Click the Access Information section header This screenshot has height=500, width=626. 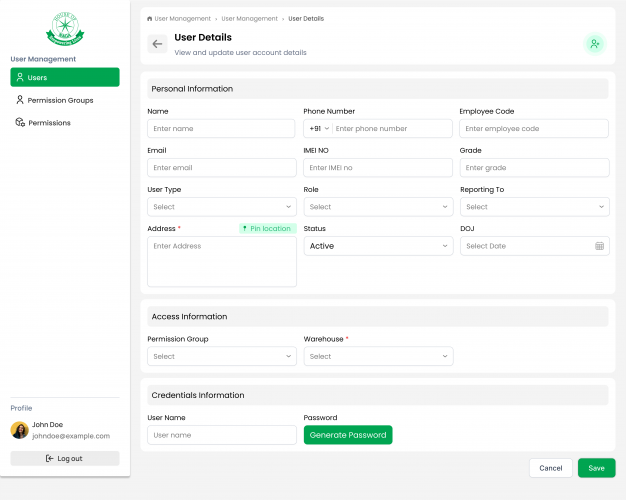[378, 316]
